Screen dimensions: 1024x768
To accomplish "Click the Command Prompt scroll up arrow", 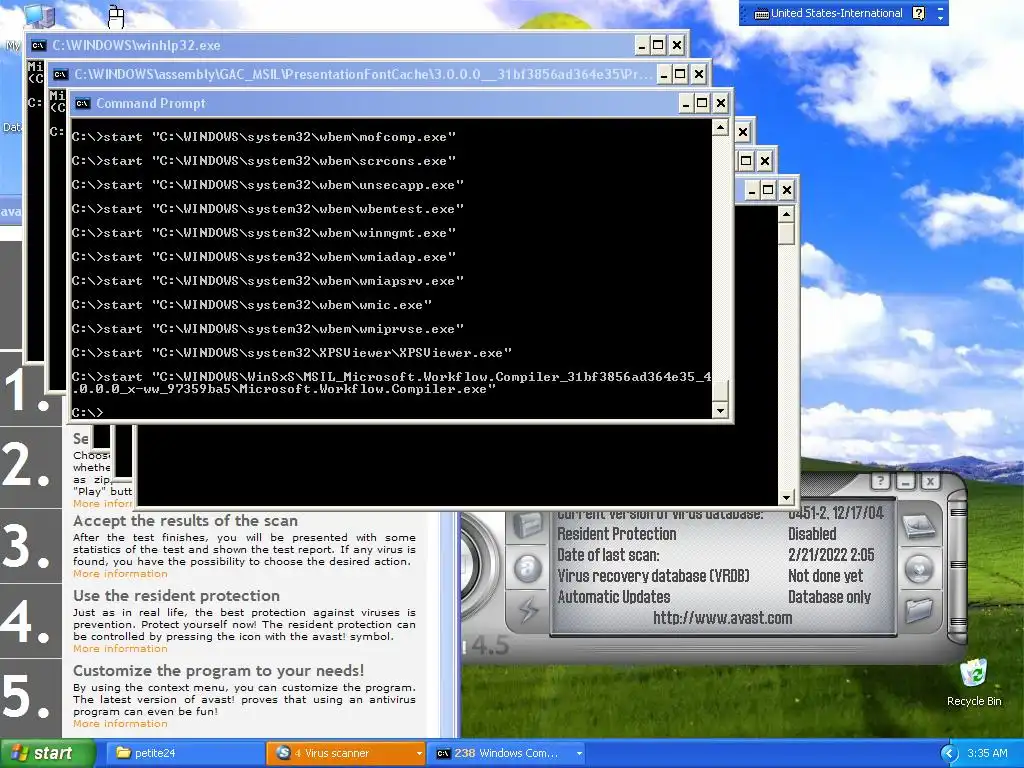I will (x=720, y=127).
